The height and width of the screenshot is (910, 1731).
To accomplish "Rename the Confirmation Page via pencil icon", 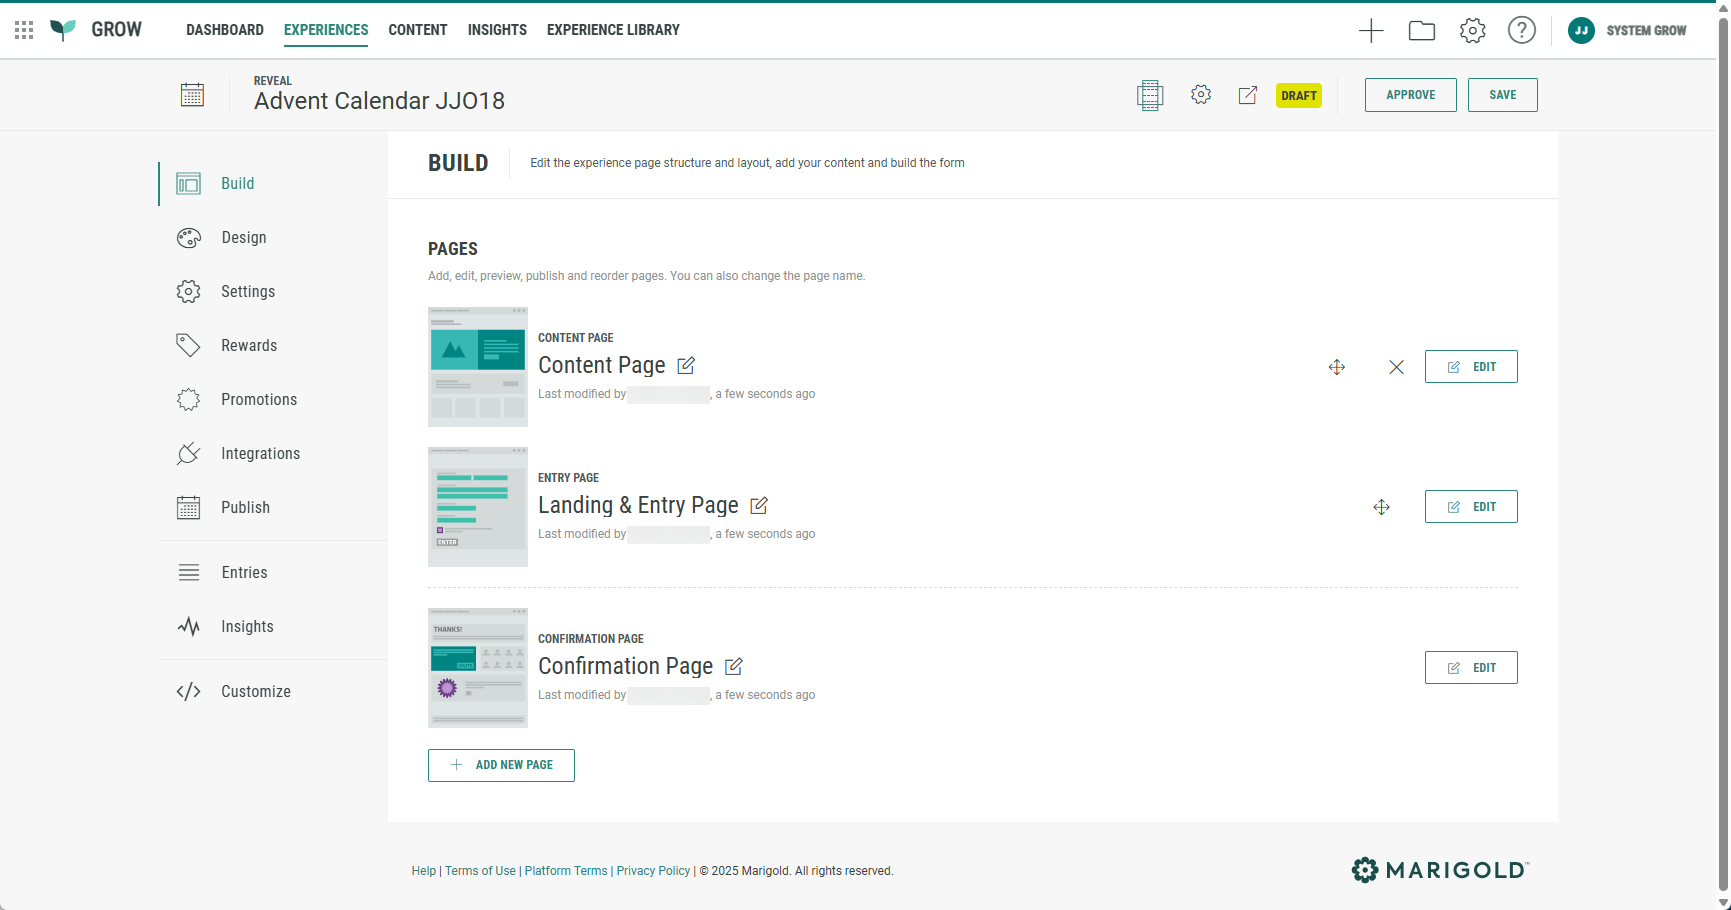I will 734,667.
